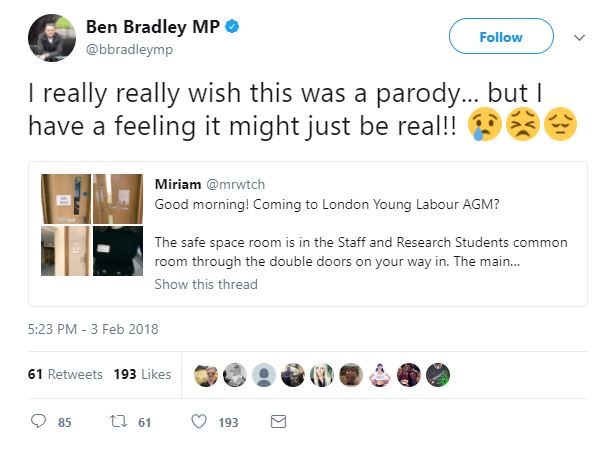Click the first liker's avatar
Viewport: 608px width, 455px height.
(203, 375)
